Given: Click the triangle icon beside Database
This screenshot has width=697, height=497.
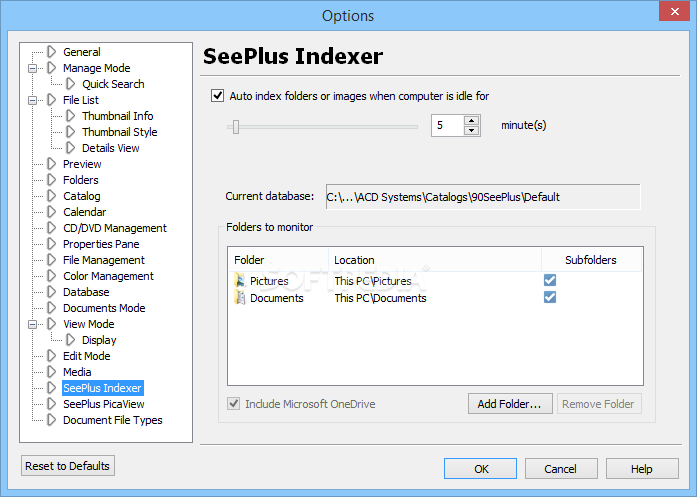Looking at the screenshot, I should [x=52, y=292].
